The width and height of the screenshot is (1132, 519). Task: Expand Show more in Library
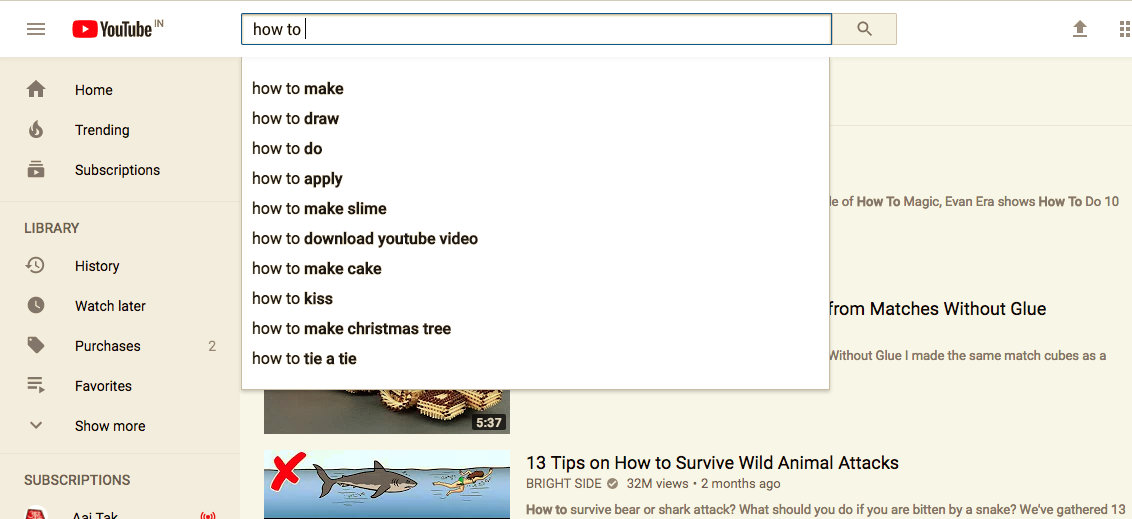(109, 426)
